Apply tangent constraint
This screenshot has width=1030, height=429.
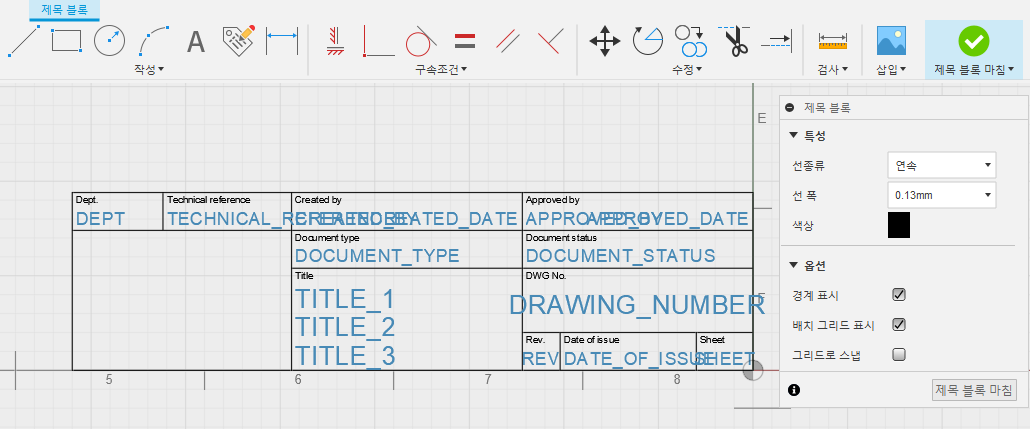pyautogui.click(x=421, y=41)
